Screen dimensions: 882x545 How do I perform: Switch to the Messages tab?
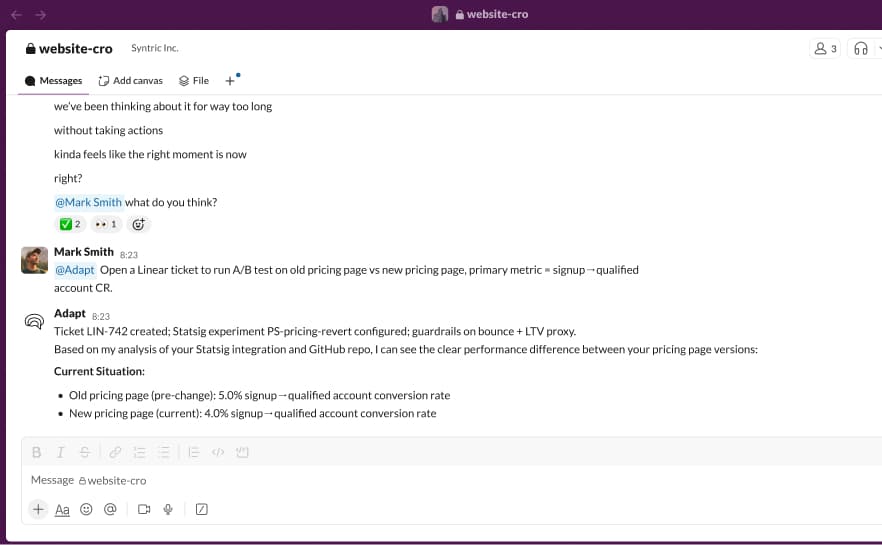(x=54, y=80)
